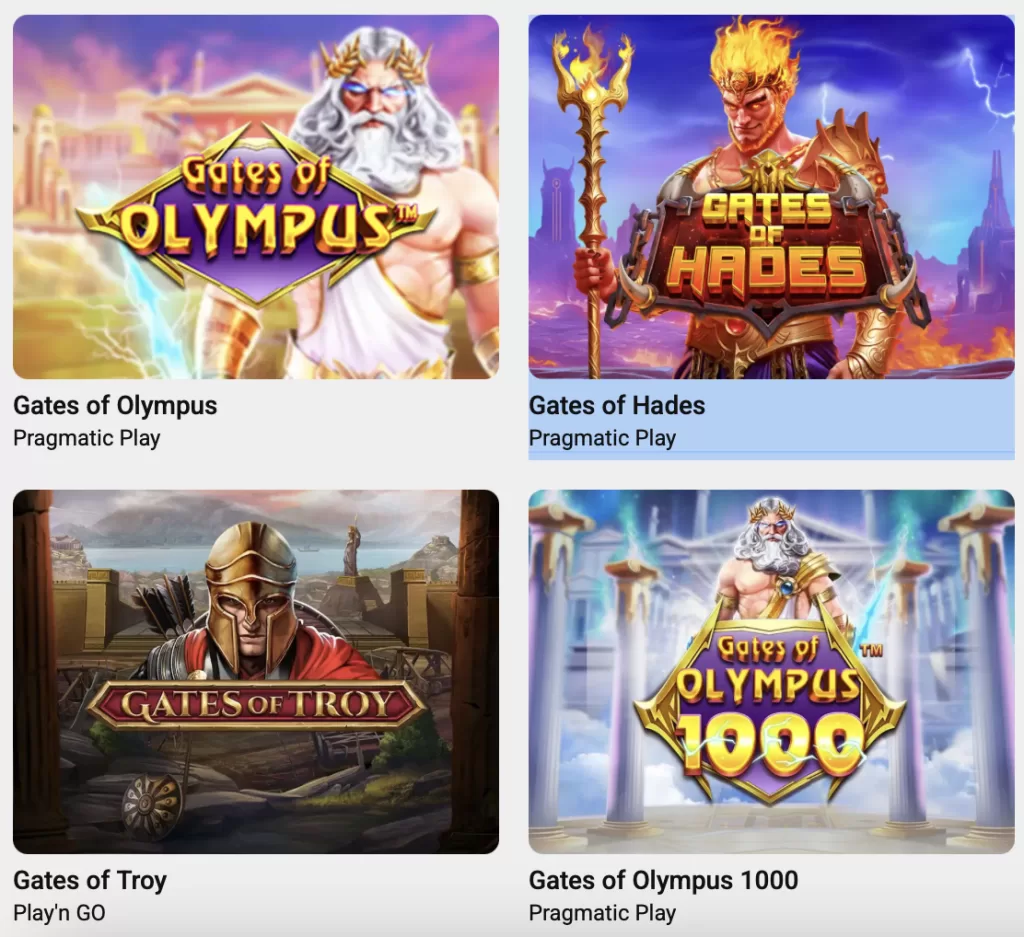1024x937 pixels.
Task: Select Pragmatic Play under Gates of Olympus
Action: click(x=87, y=438)
